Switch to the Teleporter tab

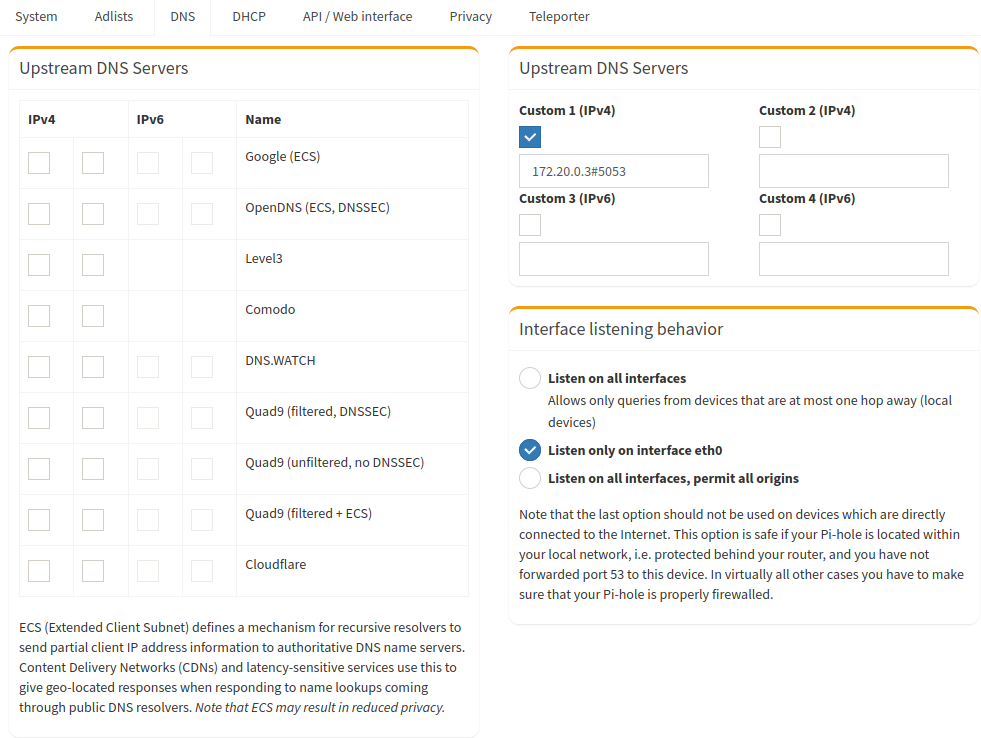(559, 17)
